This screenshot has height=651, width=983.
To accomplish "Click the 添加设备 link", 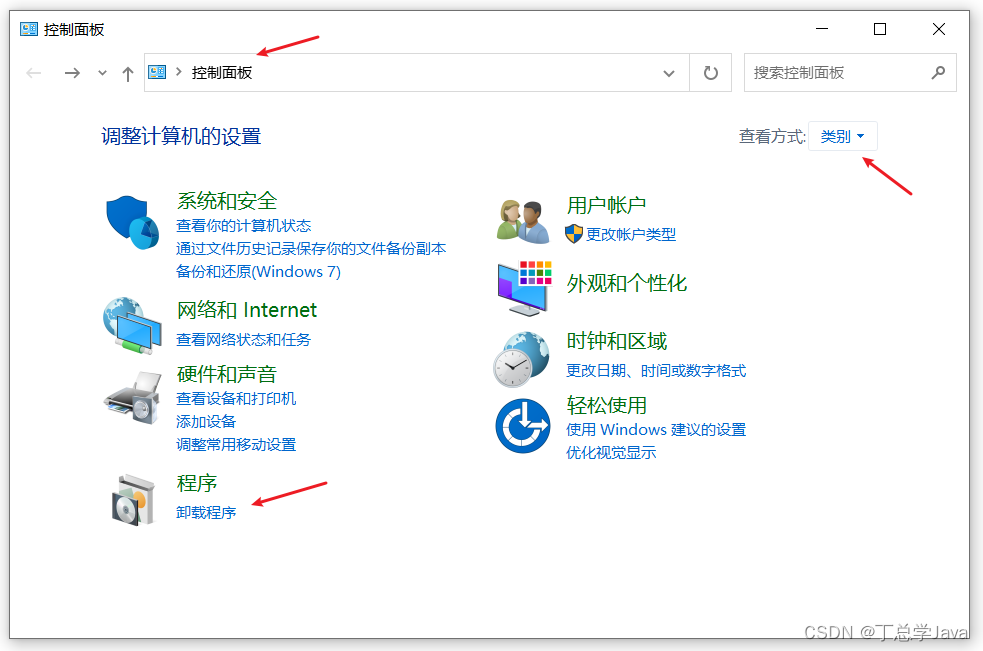I will 206,421.
